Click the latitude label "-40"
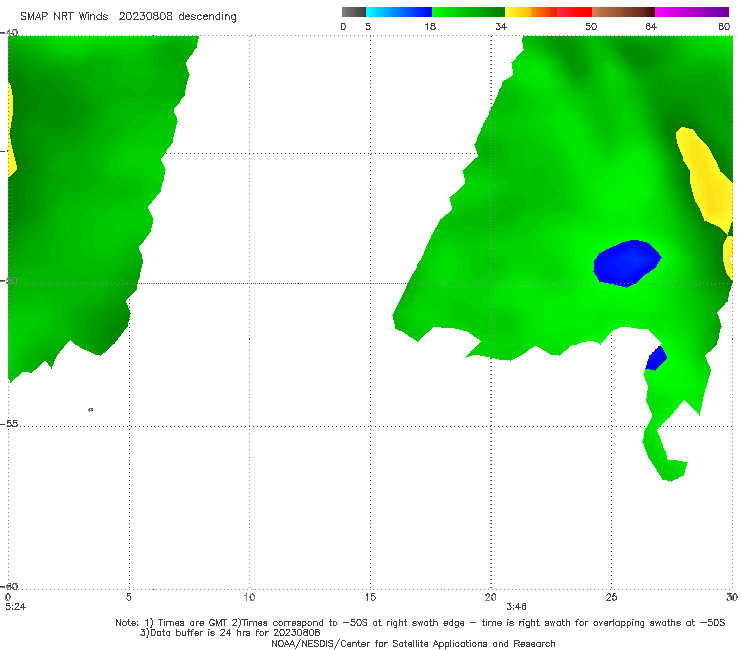The height and width of the screenshot is (650, 740). (9, 33)
